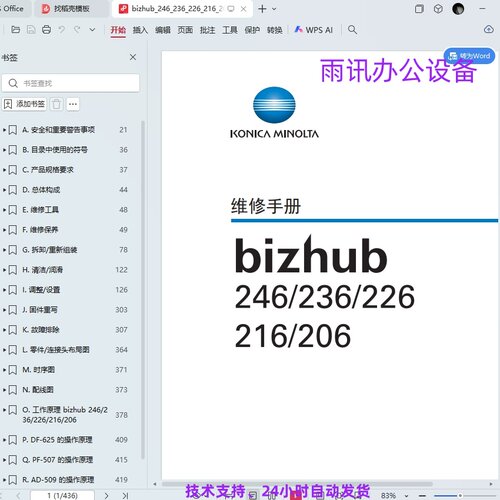Open a new tab with the plus button
The image size is (500, 500).
[262, 9]
